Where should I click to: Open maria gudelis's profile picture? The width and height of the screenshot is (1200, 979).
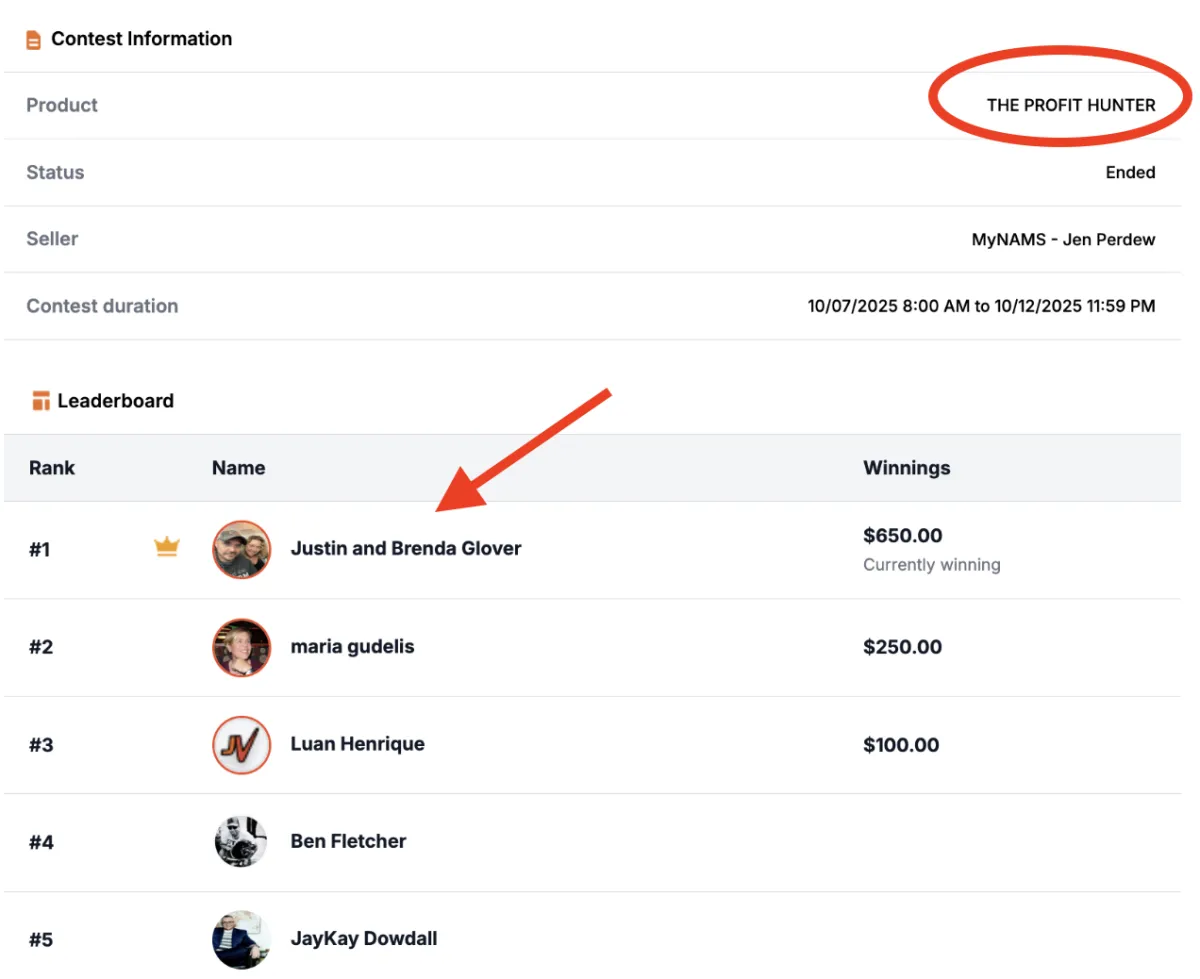pos(242,647)
